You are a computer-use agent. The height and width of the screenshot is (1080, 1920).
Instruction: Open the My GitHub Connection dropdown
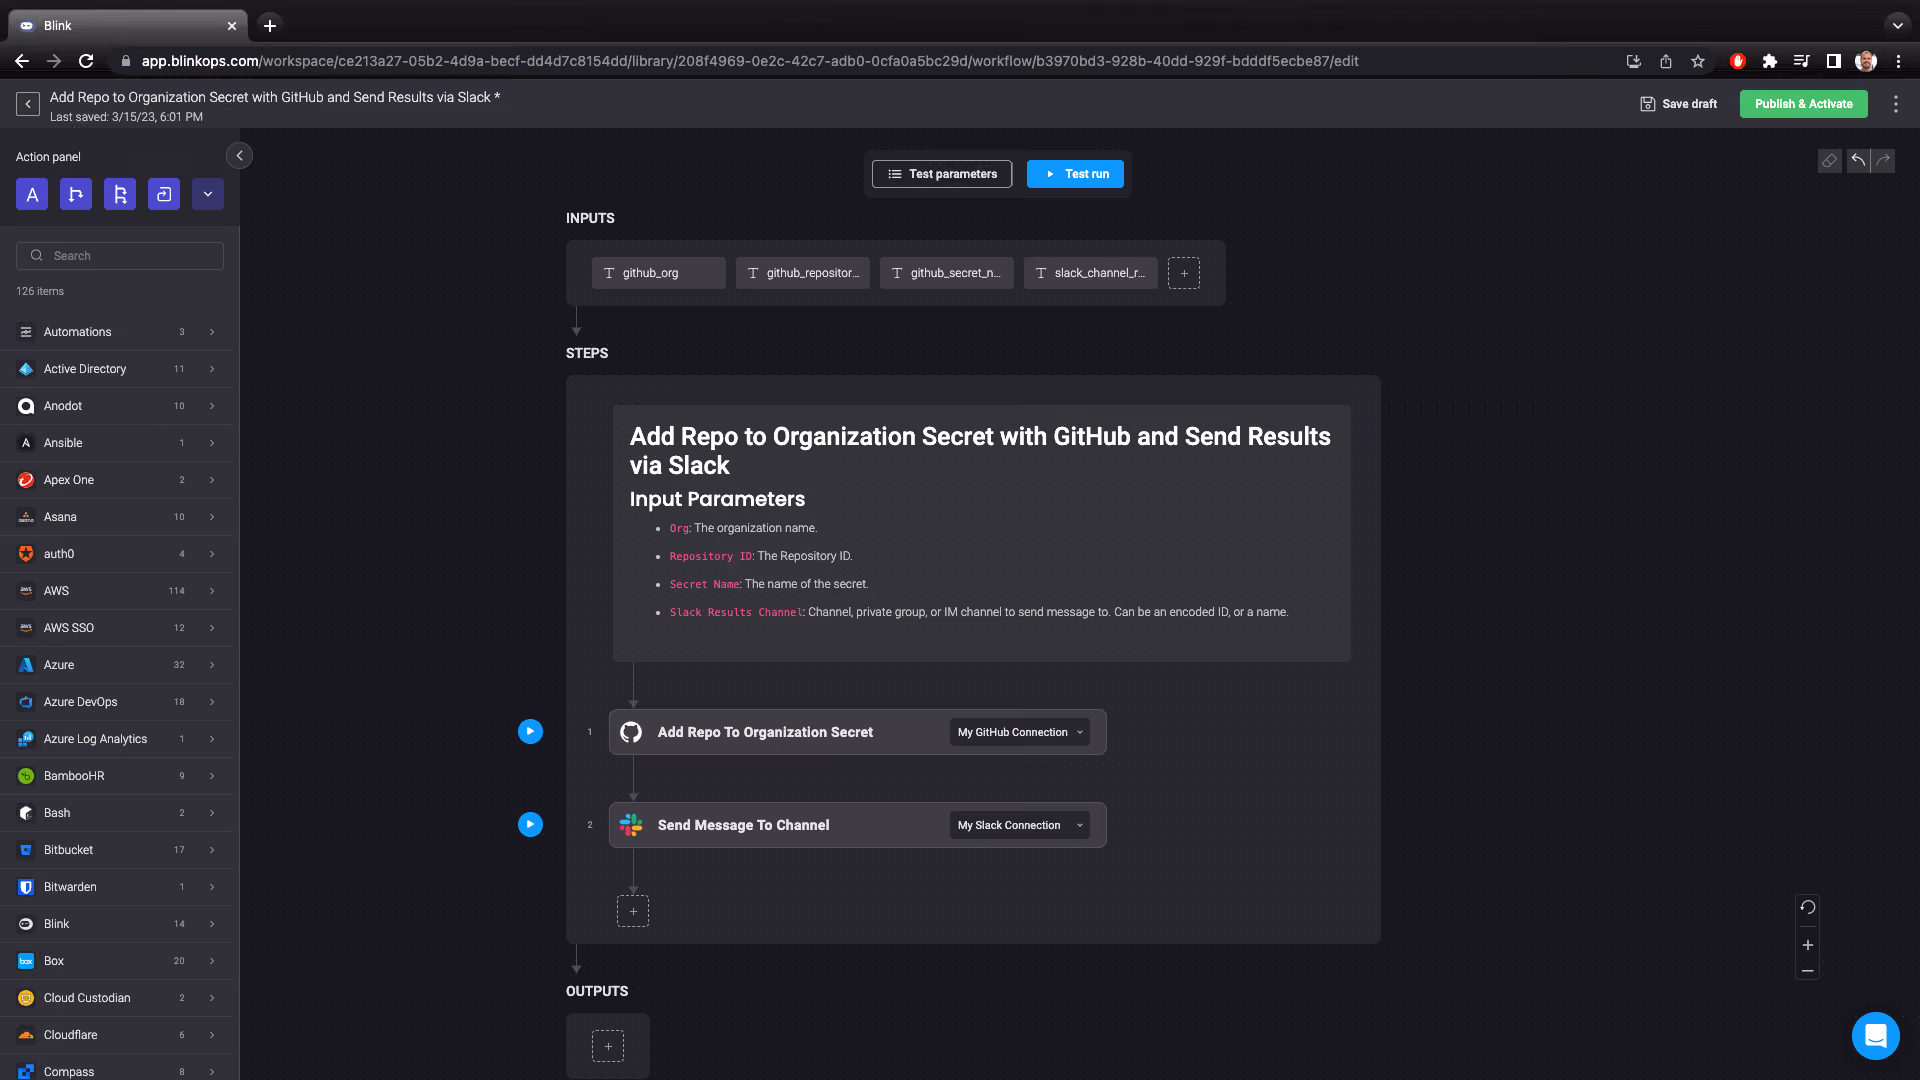point(1020,732)
